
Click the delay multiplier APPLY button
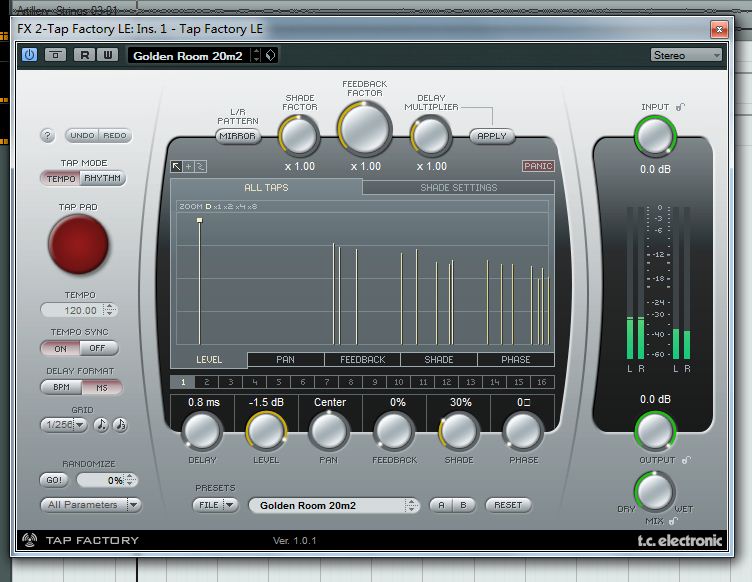(492, 136)
